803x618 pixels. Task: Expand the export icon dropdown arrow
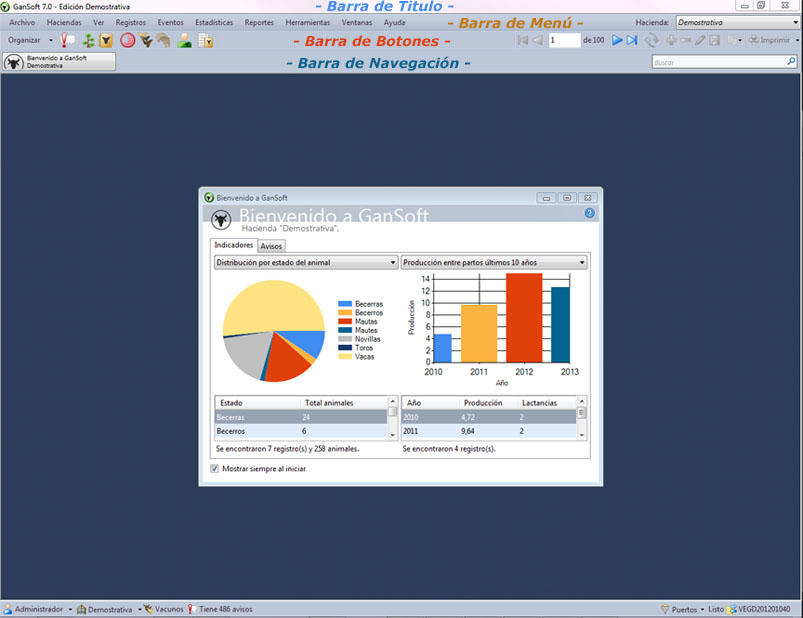[x=740, y=40]
